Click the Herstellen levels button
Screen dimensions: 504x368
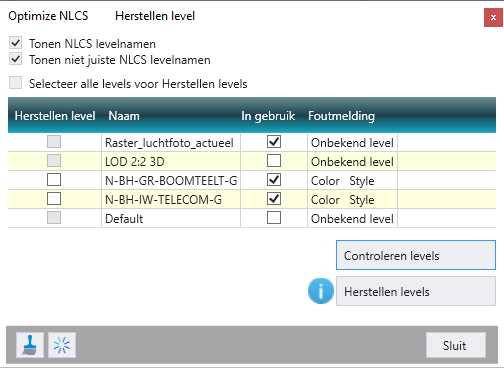(x=416, y=291)
